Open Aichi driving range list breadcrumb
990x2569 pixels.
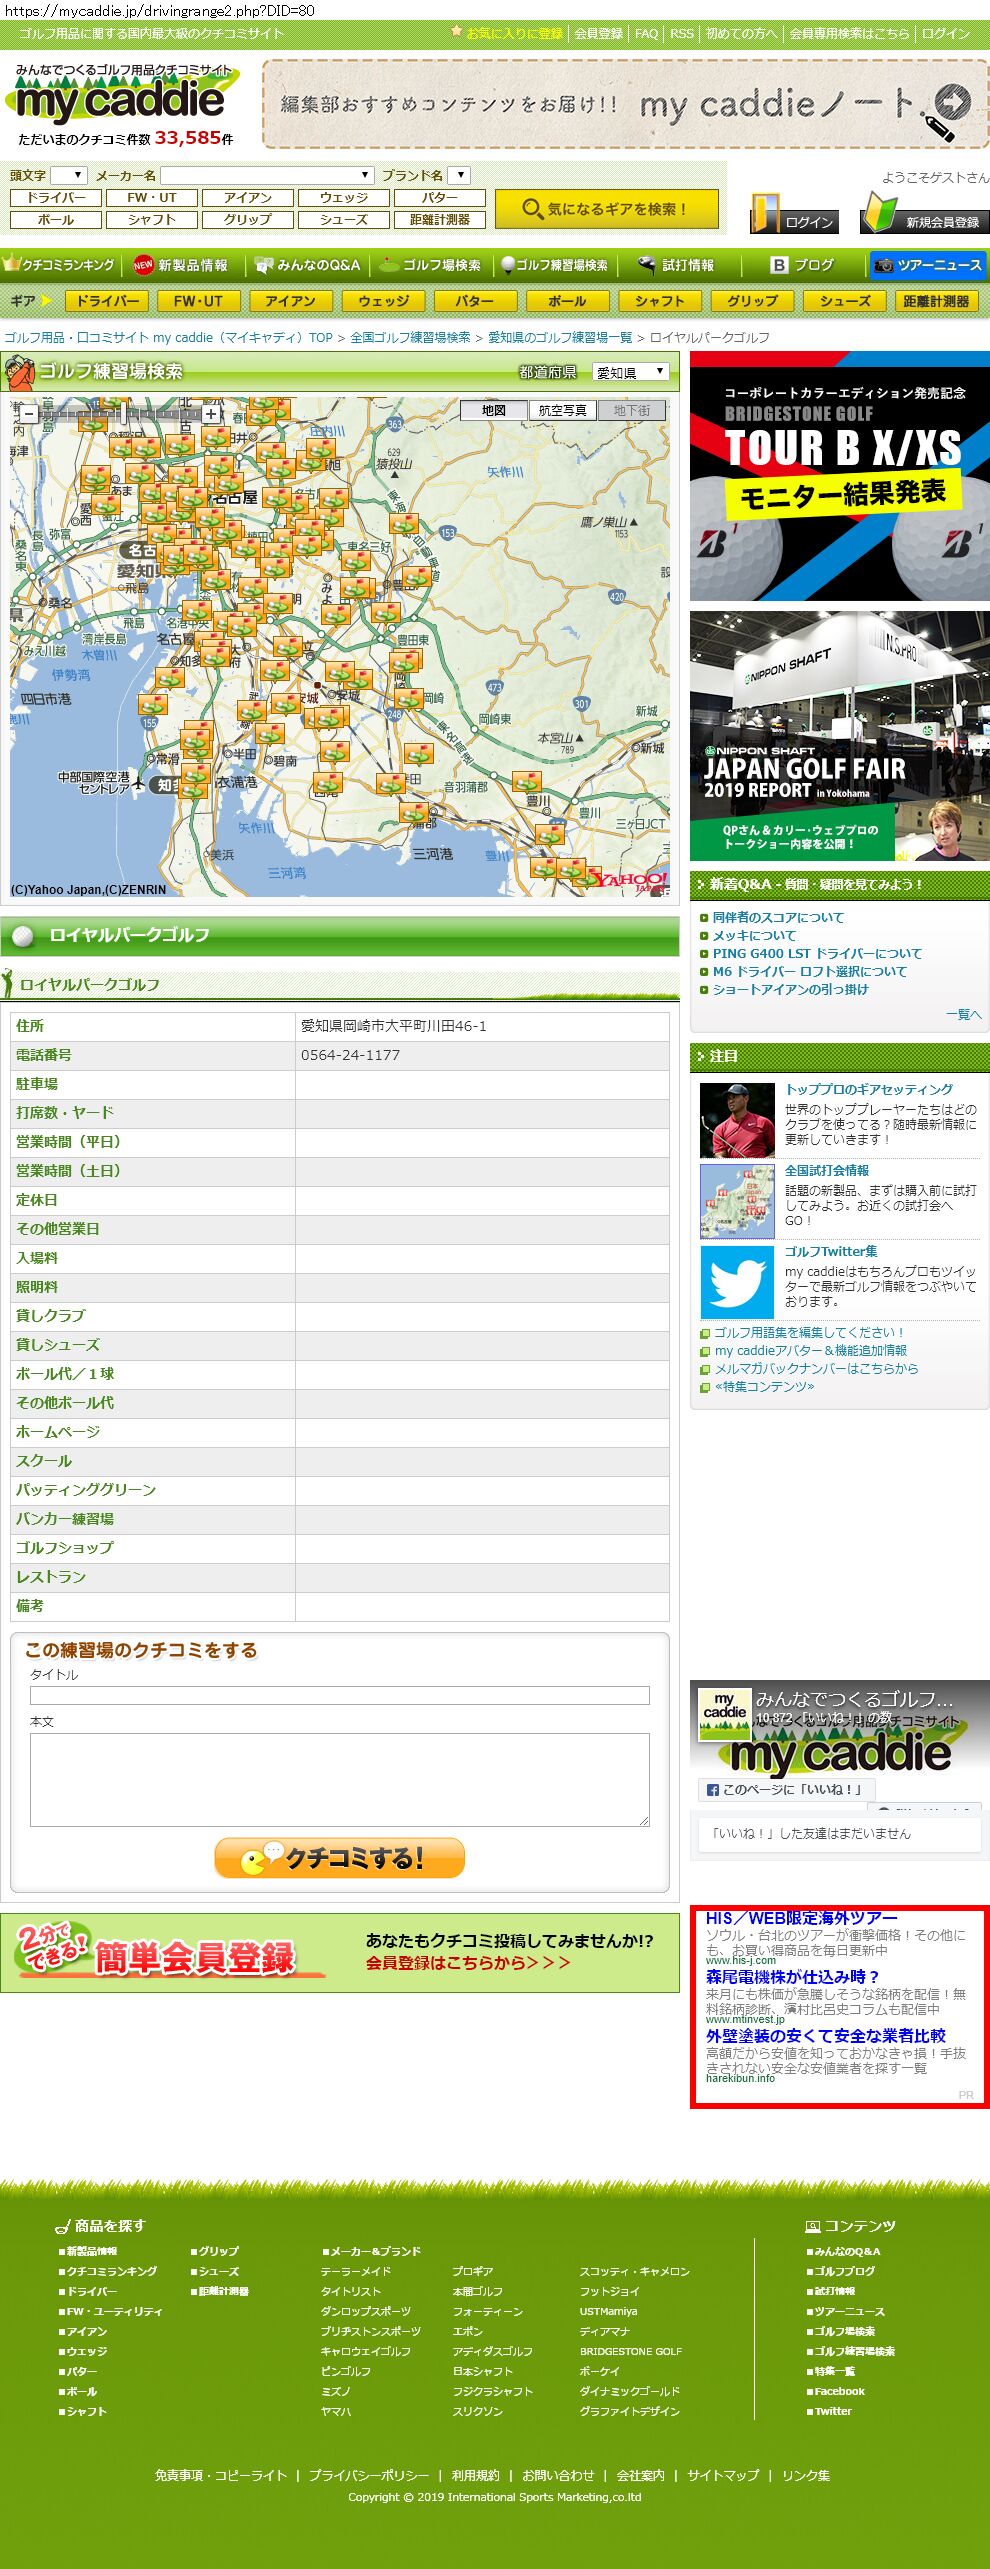pos(560,338)
